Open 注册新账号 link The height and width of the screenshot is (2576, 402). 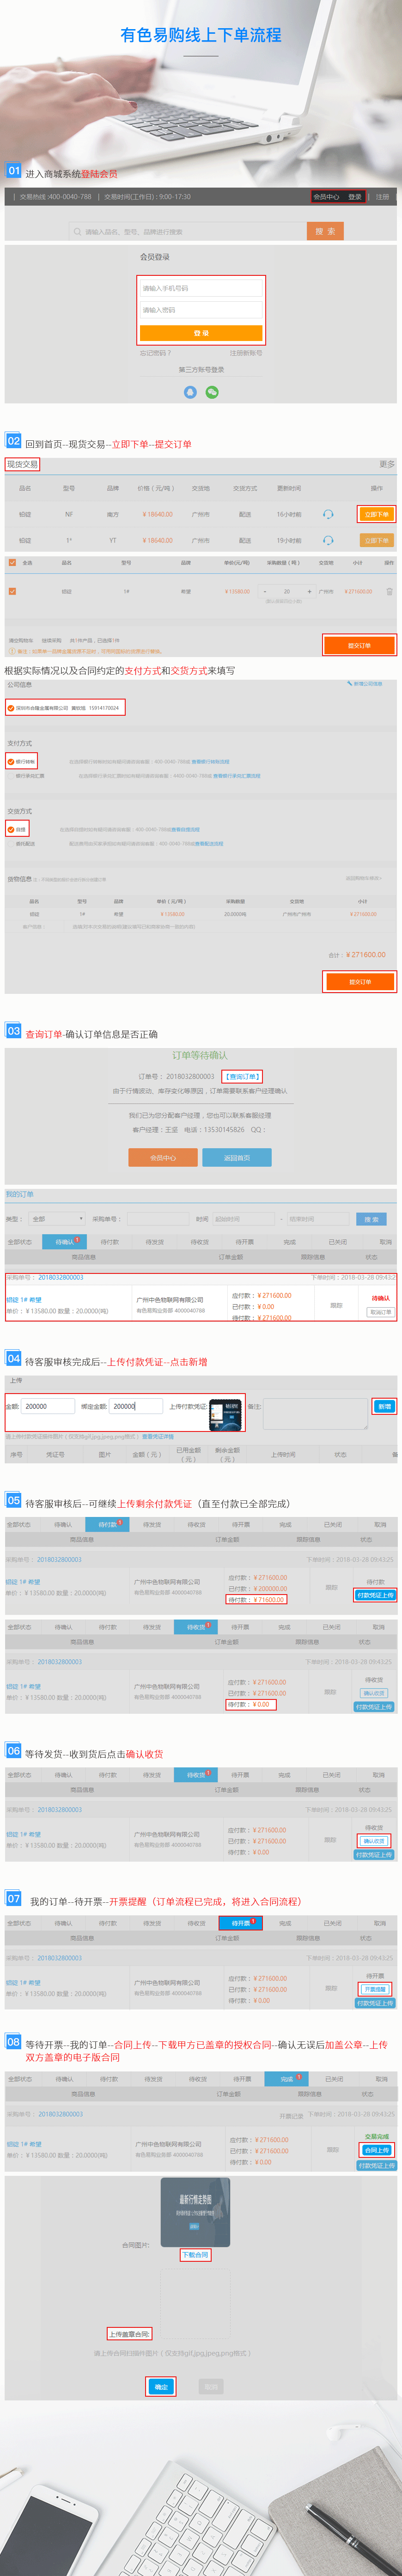click(246, 353)
